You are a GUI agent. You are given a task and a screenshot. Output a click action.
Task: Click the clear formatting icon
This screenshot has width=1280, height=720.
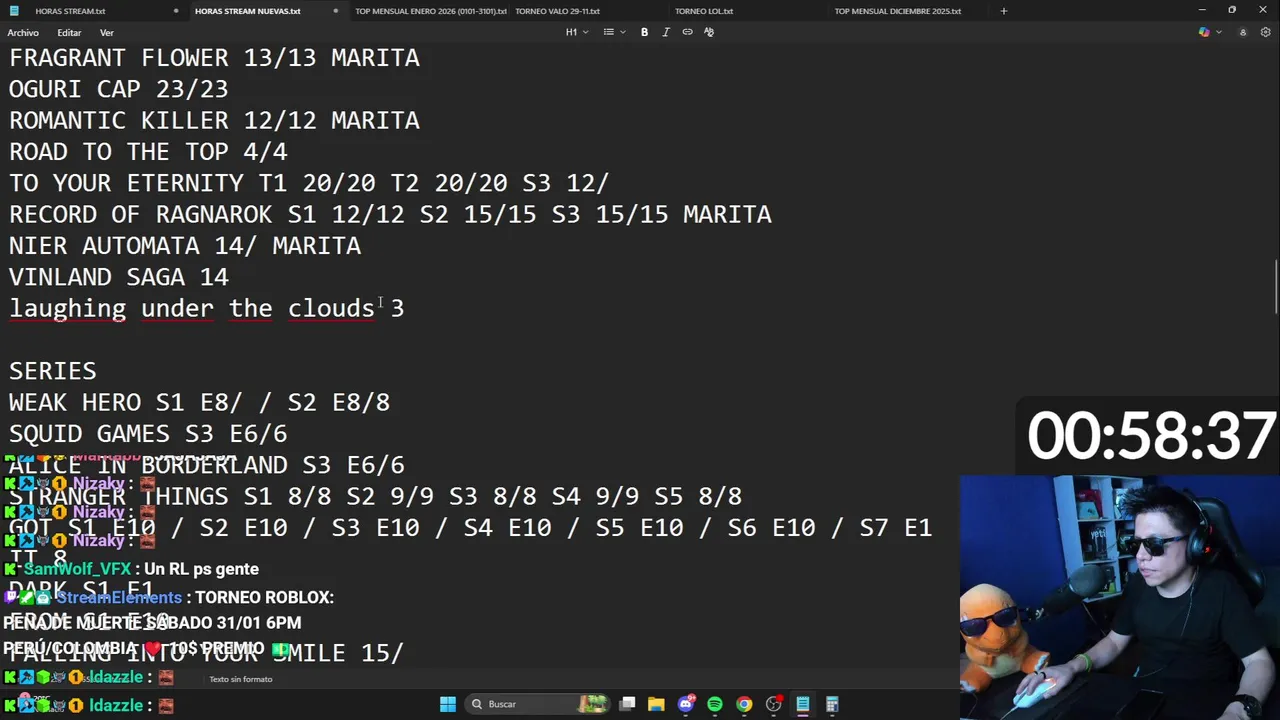709,32
